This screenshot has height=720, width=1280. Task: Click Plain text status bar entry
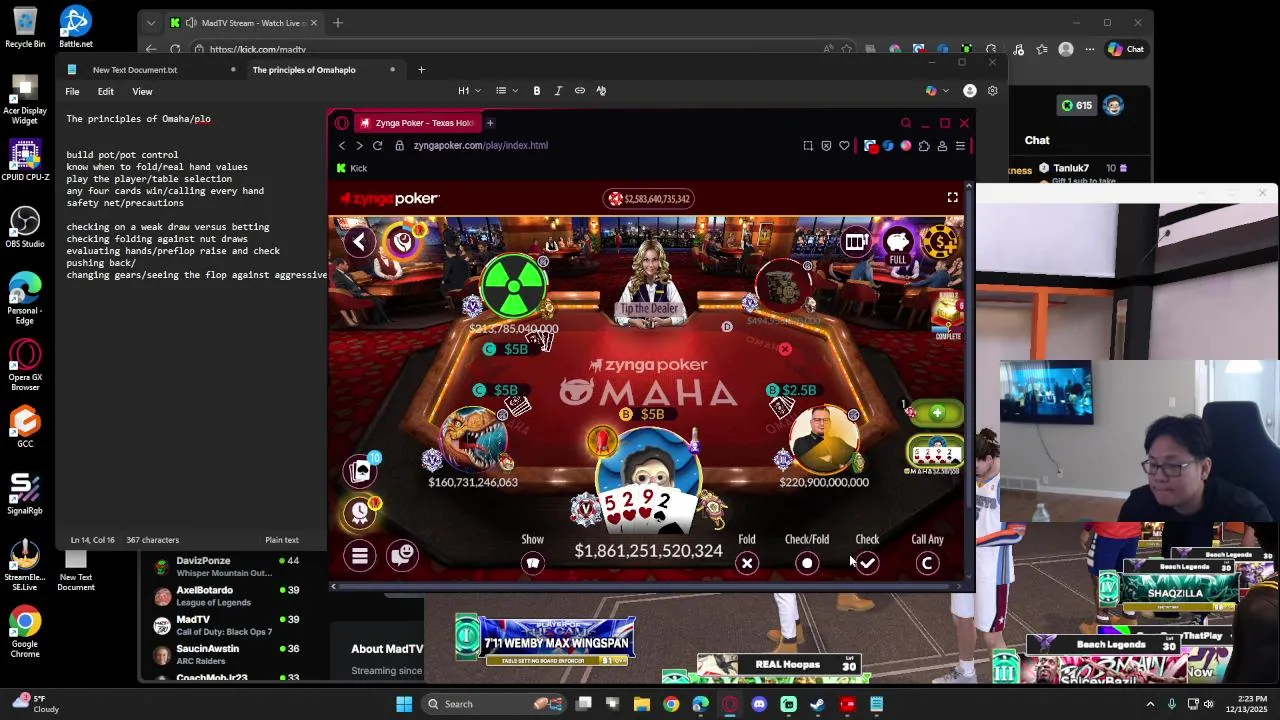pyautogui.click(x=281, y=540)
